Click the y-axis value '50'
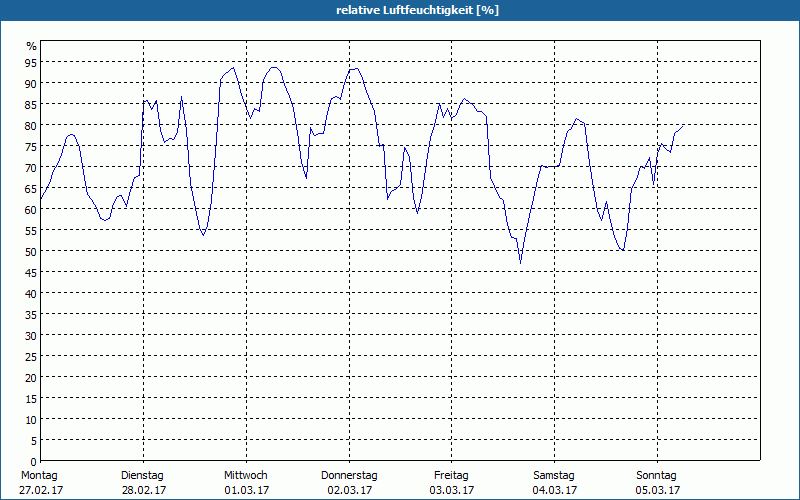800x500 pixels. point(32,252)
